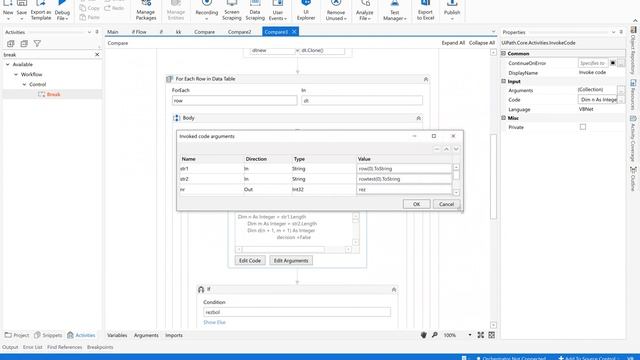Screen dimensions: 640x360
Task: Fit workflow to screen icon
Action: coord(481,335)
